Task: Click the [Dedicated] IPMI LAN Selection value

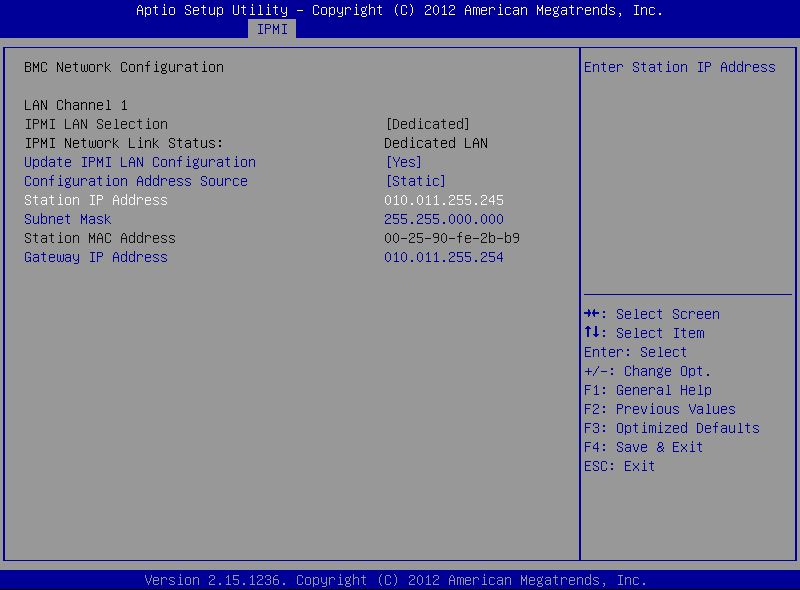Action: coord(428,124)
